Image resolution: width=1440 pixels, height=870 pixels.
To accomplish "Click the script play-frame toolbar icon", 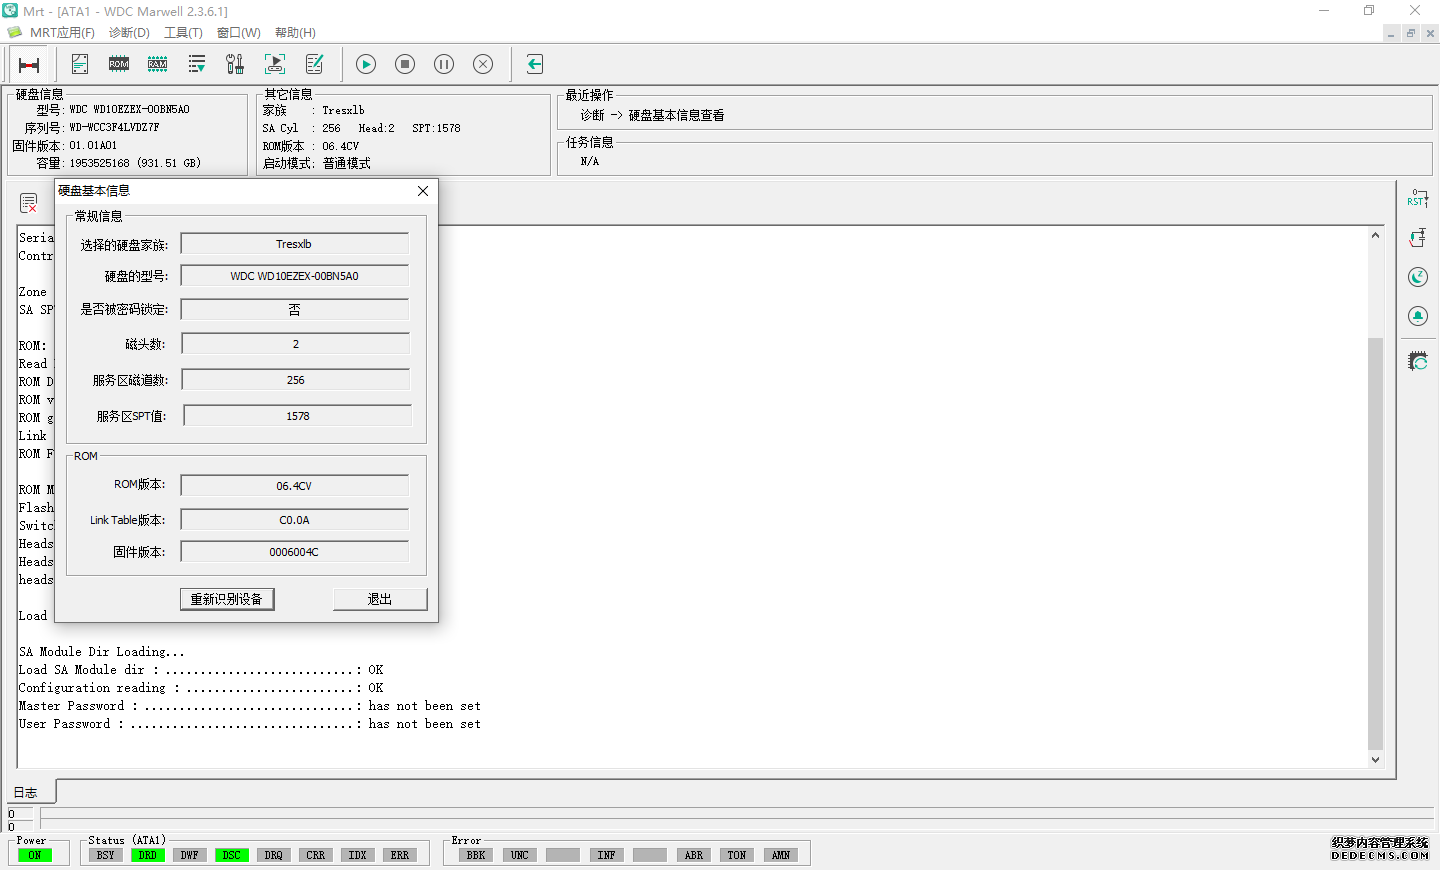I will tap(275, 64).
